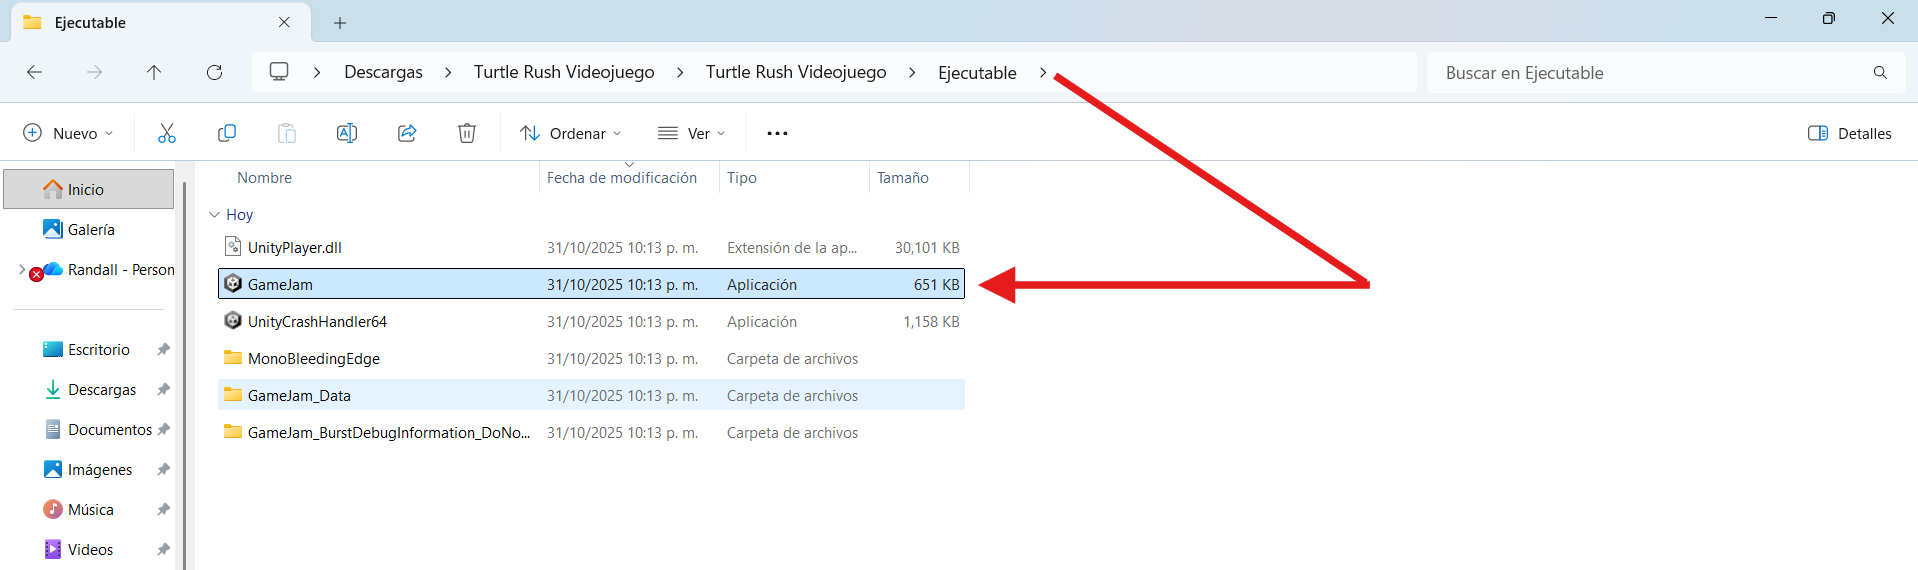Navigate to Descargas breadcrumb
Screen dimensions: 1918x570
coord(383,72)
